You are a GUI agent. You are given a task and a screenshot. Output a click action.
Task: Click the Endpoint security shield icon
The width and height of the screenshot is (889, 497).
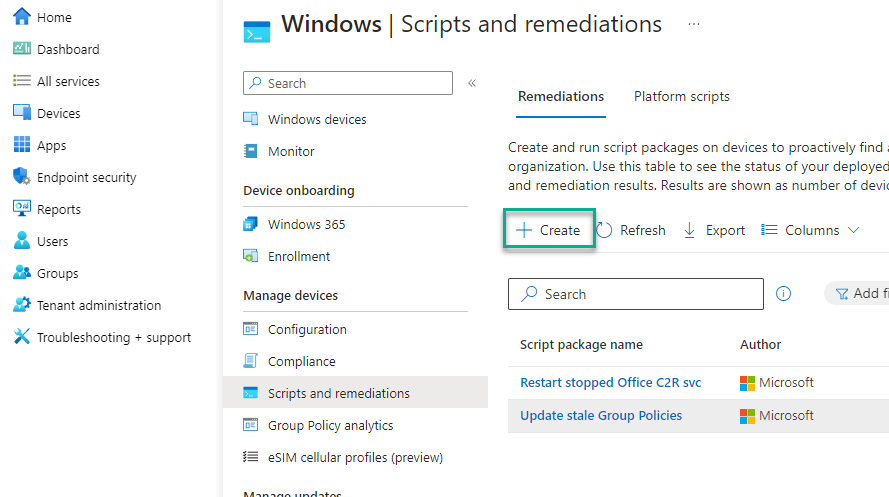click(22, 176)
